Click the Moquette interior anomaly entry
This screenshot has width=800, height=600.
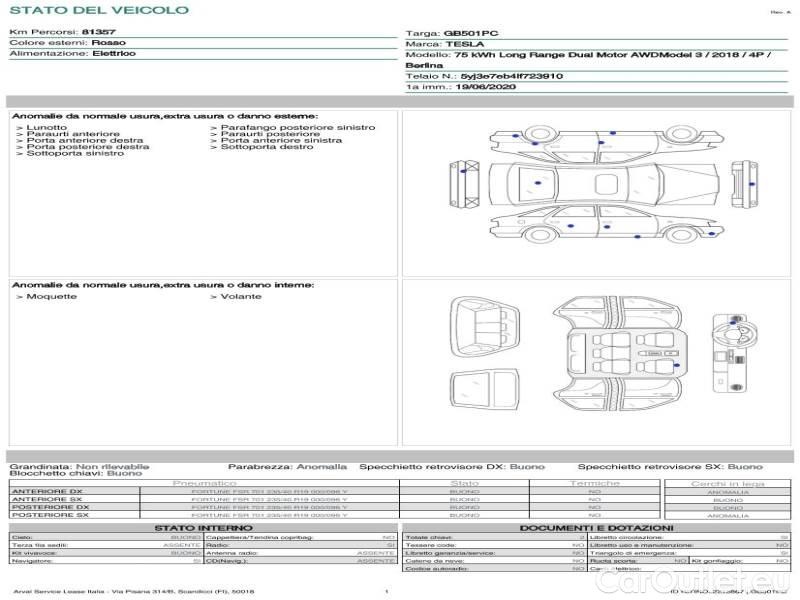pyautogui.click(x=50, y=297)
